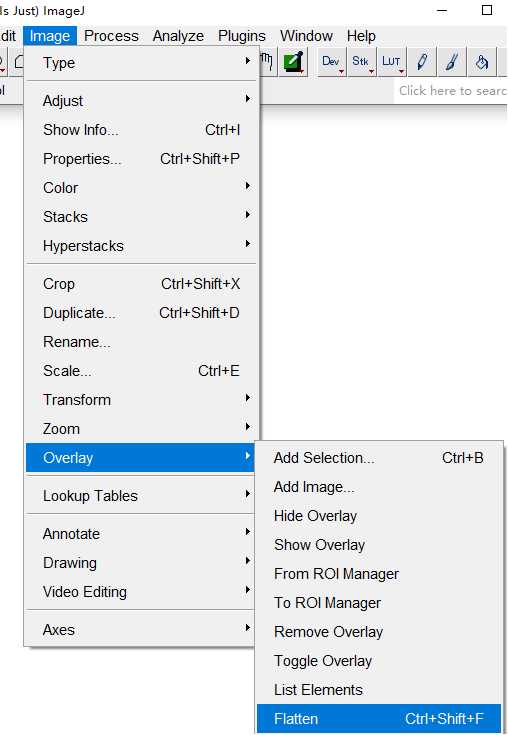The image size is (508, 735).
Task: Choose Flatten in Overlay submenu
Action: tap(379, 719)
